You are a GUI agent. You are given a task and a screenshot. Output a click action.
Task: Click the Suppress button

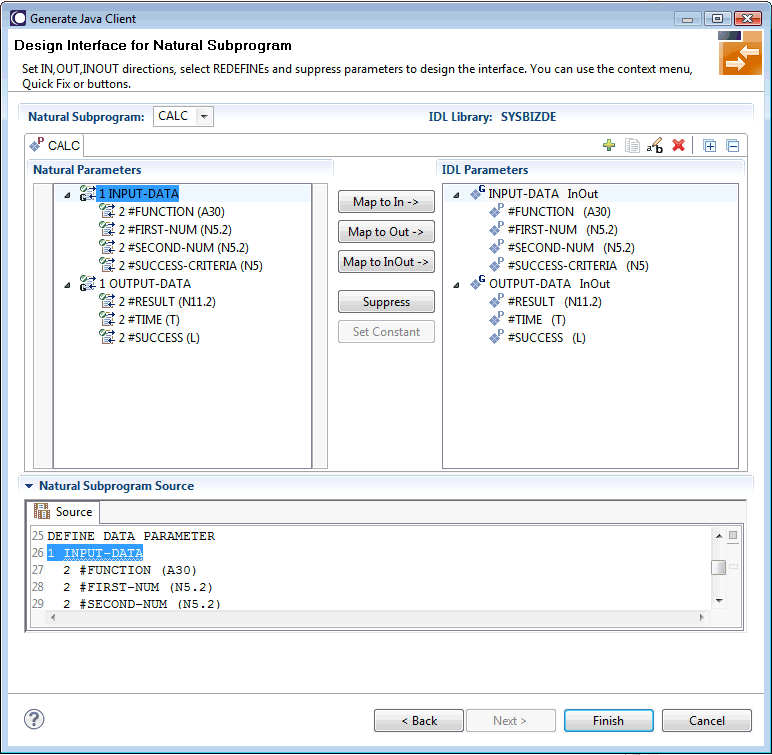click(386, 301)
